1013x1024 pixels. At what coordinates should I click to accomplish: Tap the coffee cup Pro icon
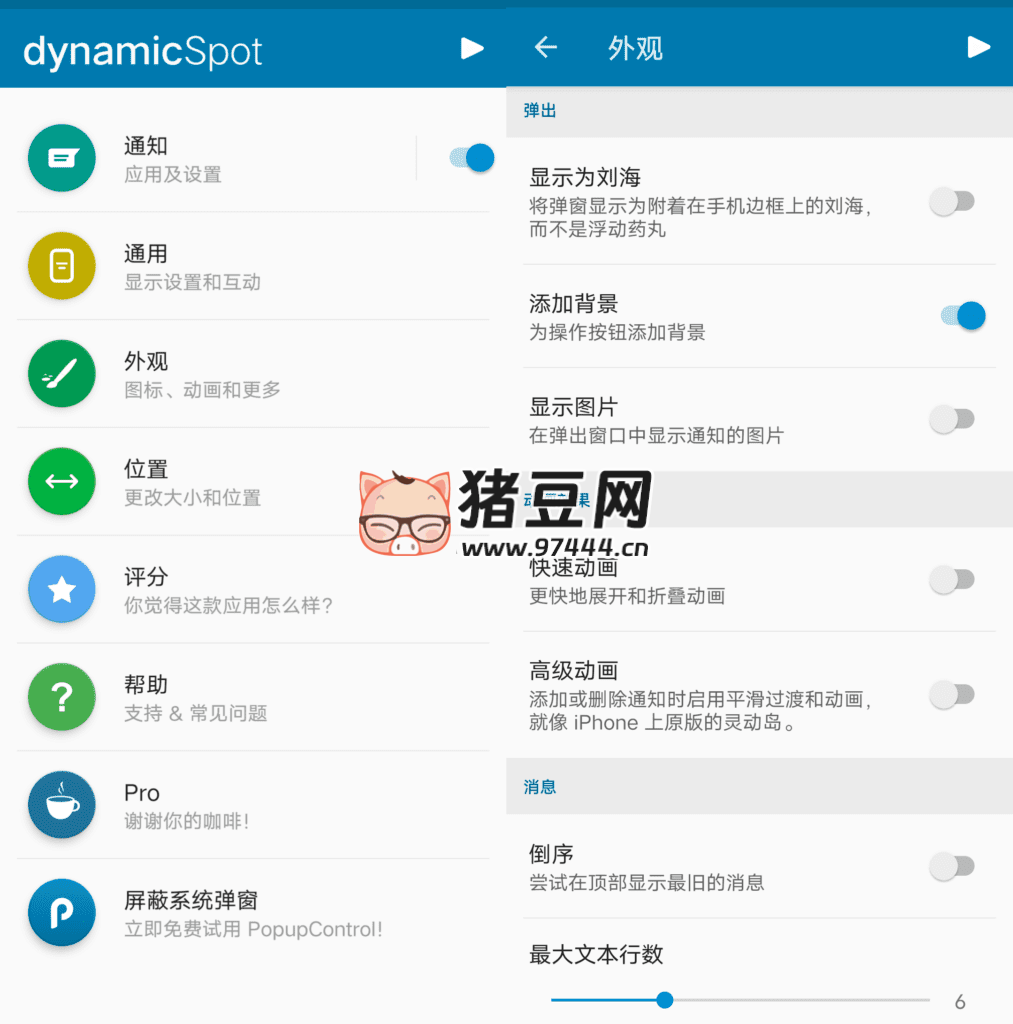pyautogui.click(x=62, y=805)
